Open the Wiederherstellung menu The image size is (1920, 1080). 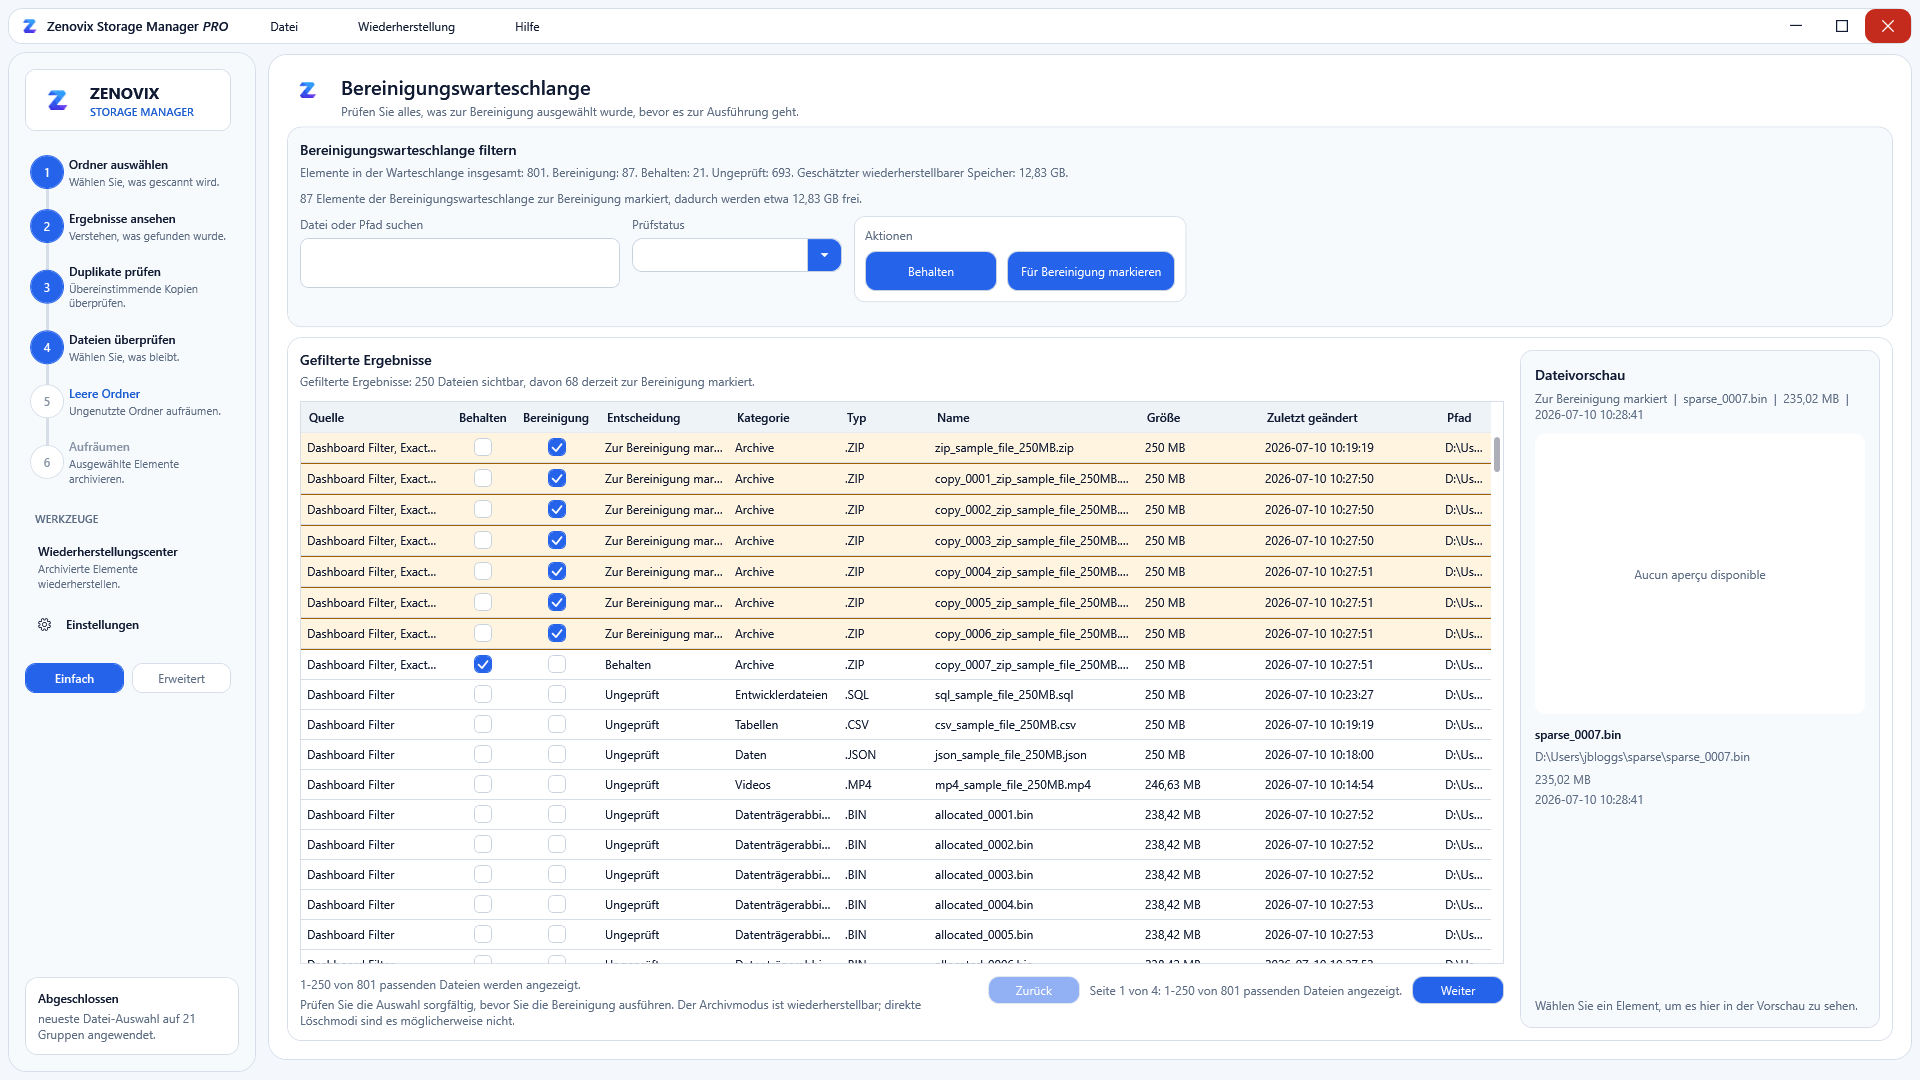click(x=406, y=27)
